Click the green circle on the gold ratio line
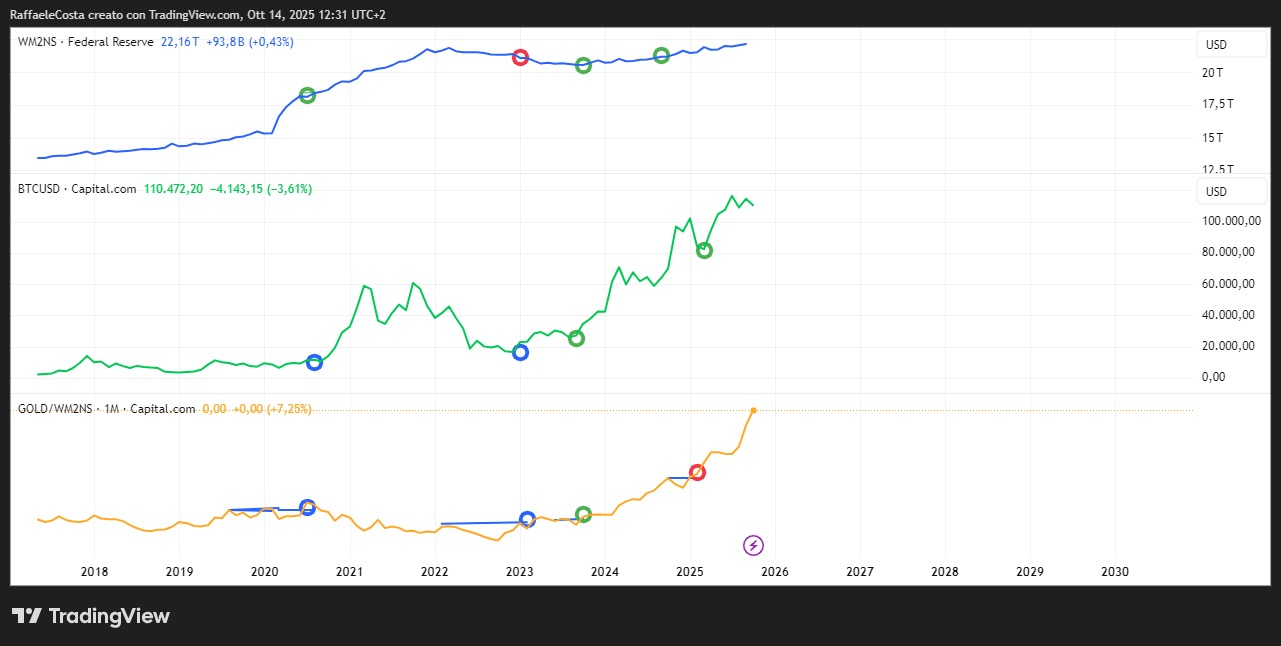Image resolution: width=1281 pixels, height=646 pixels. [584, 514]
